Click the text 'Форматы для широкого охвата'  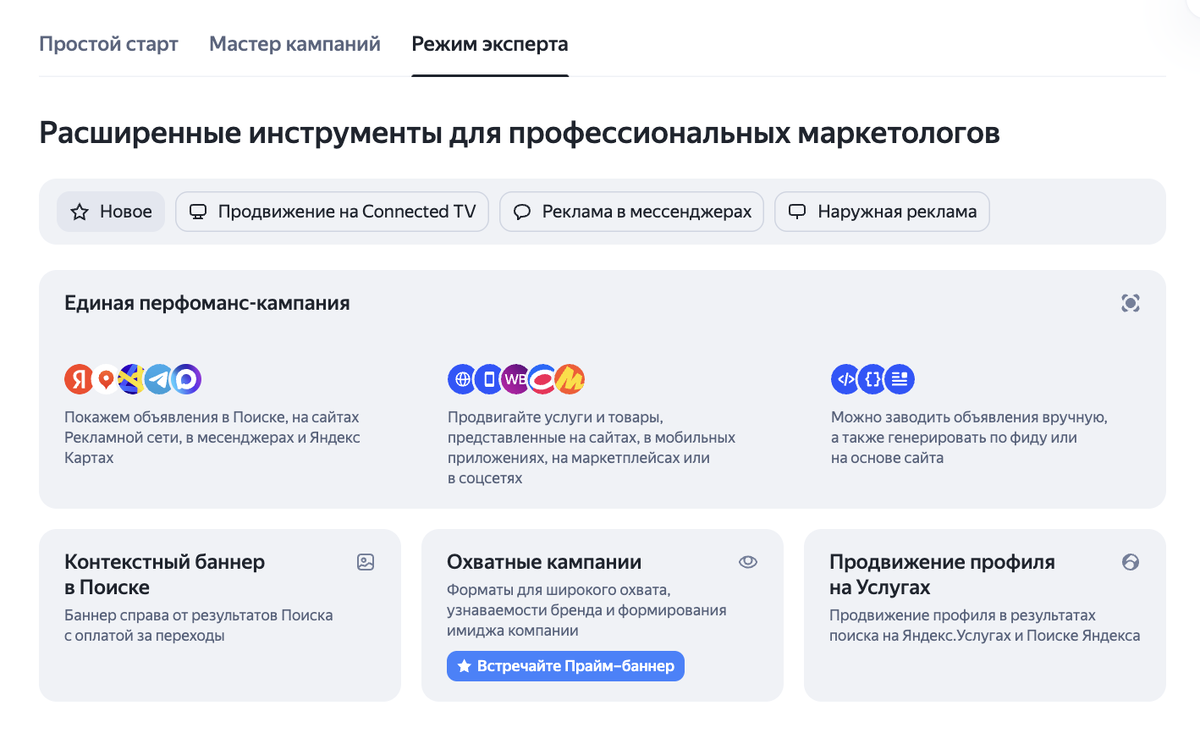point(558,590)
